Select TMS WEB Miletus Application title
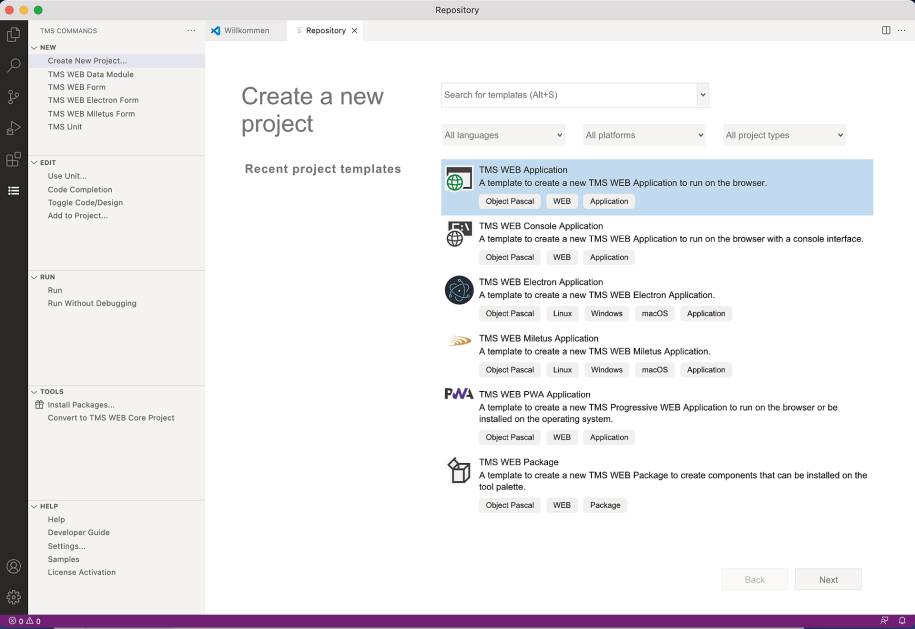 tap(539, 338)
